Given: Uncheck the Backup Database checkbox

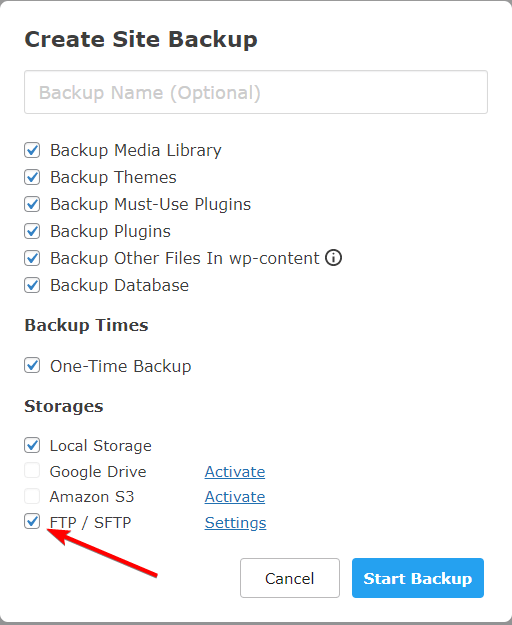Looking at the screenshot, I should coord(32,285).
